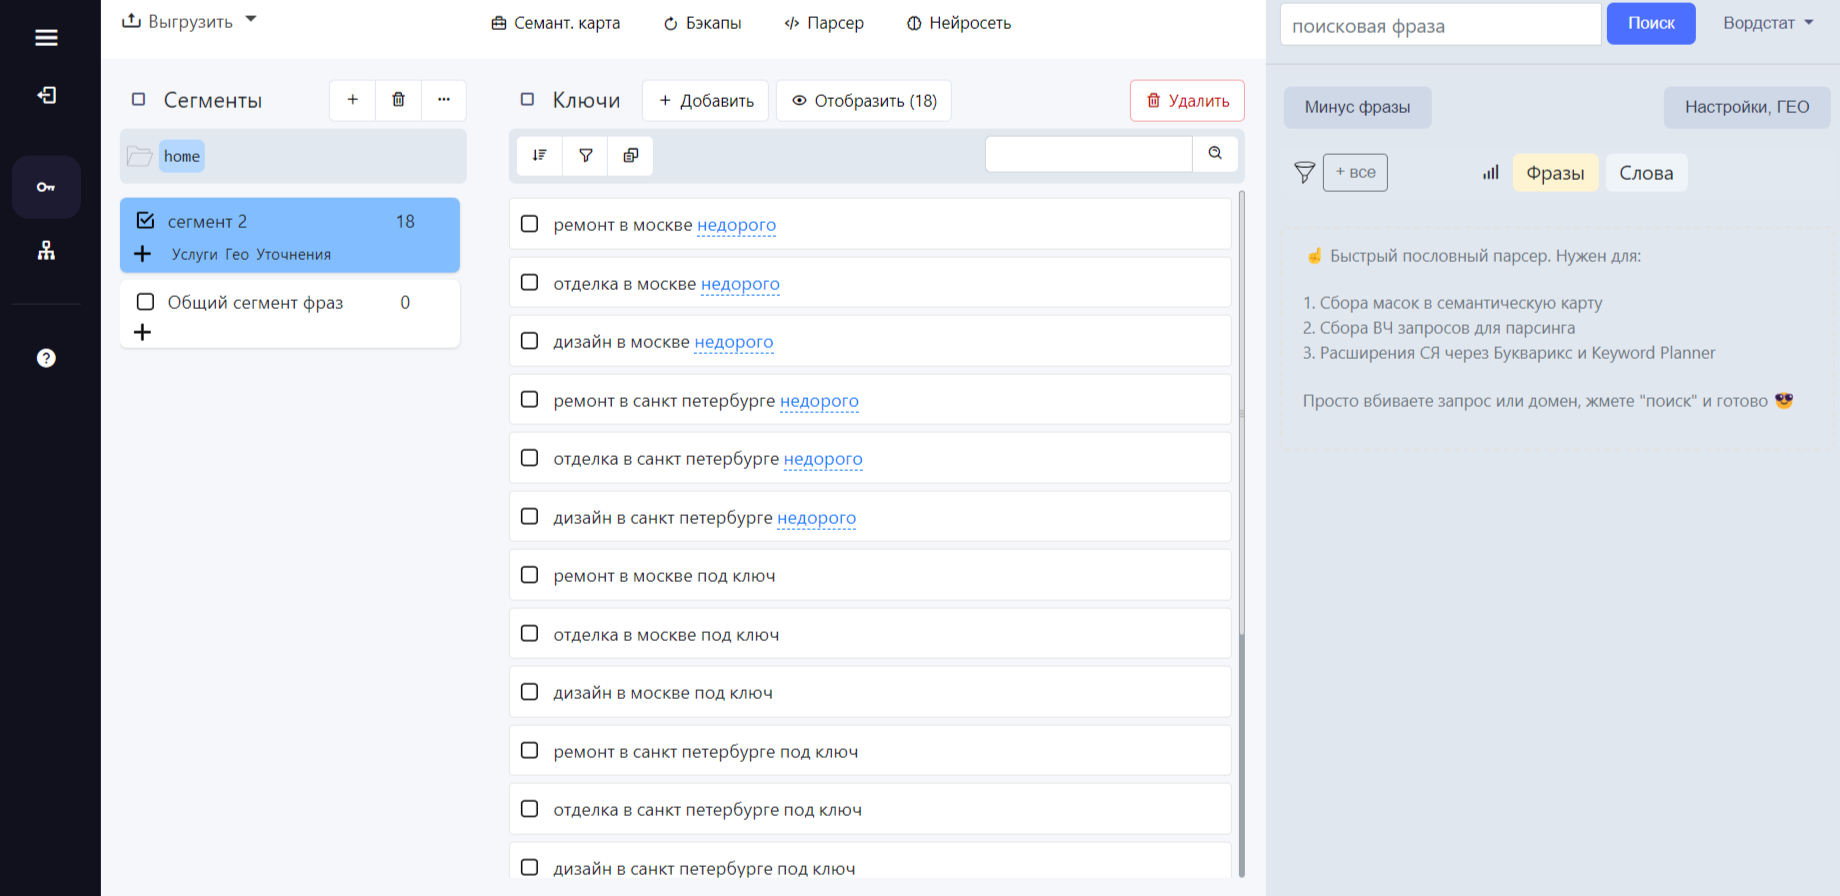Open the structure tree icon in sidebar
Viewport: 1840px width, 896px height.
46,250
